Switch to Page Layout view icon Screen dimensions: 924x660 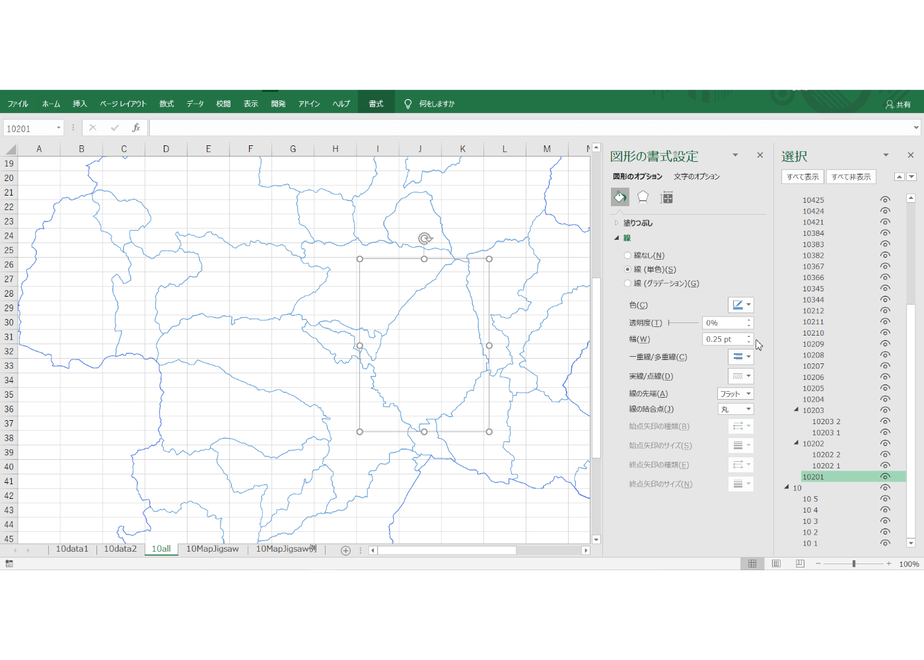click(x=776, y=564)
